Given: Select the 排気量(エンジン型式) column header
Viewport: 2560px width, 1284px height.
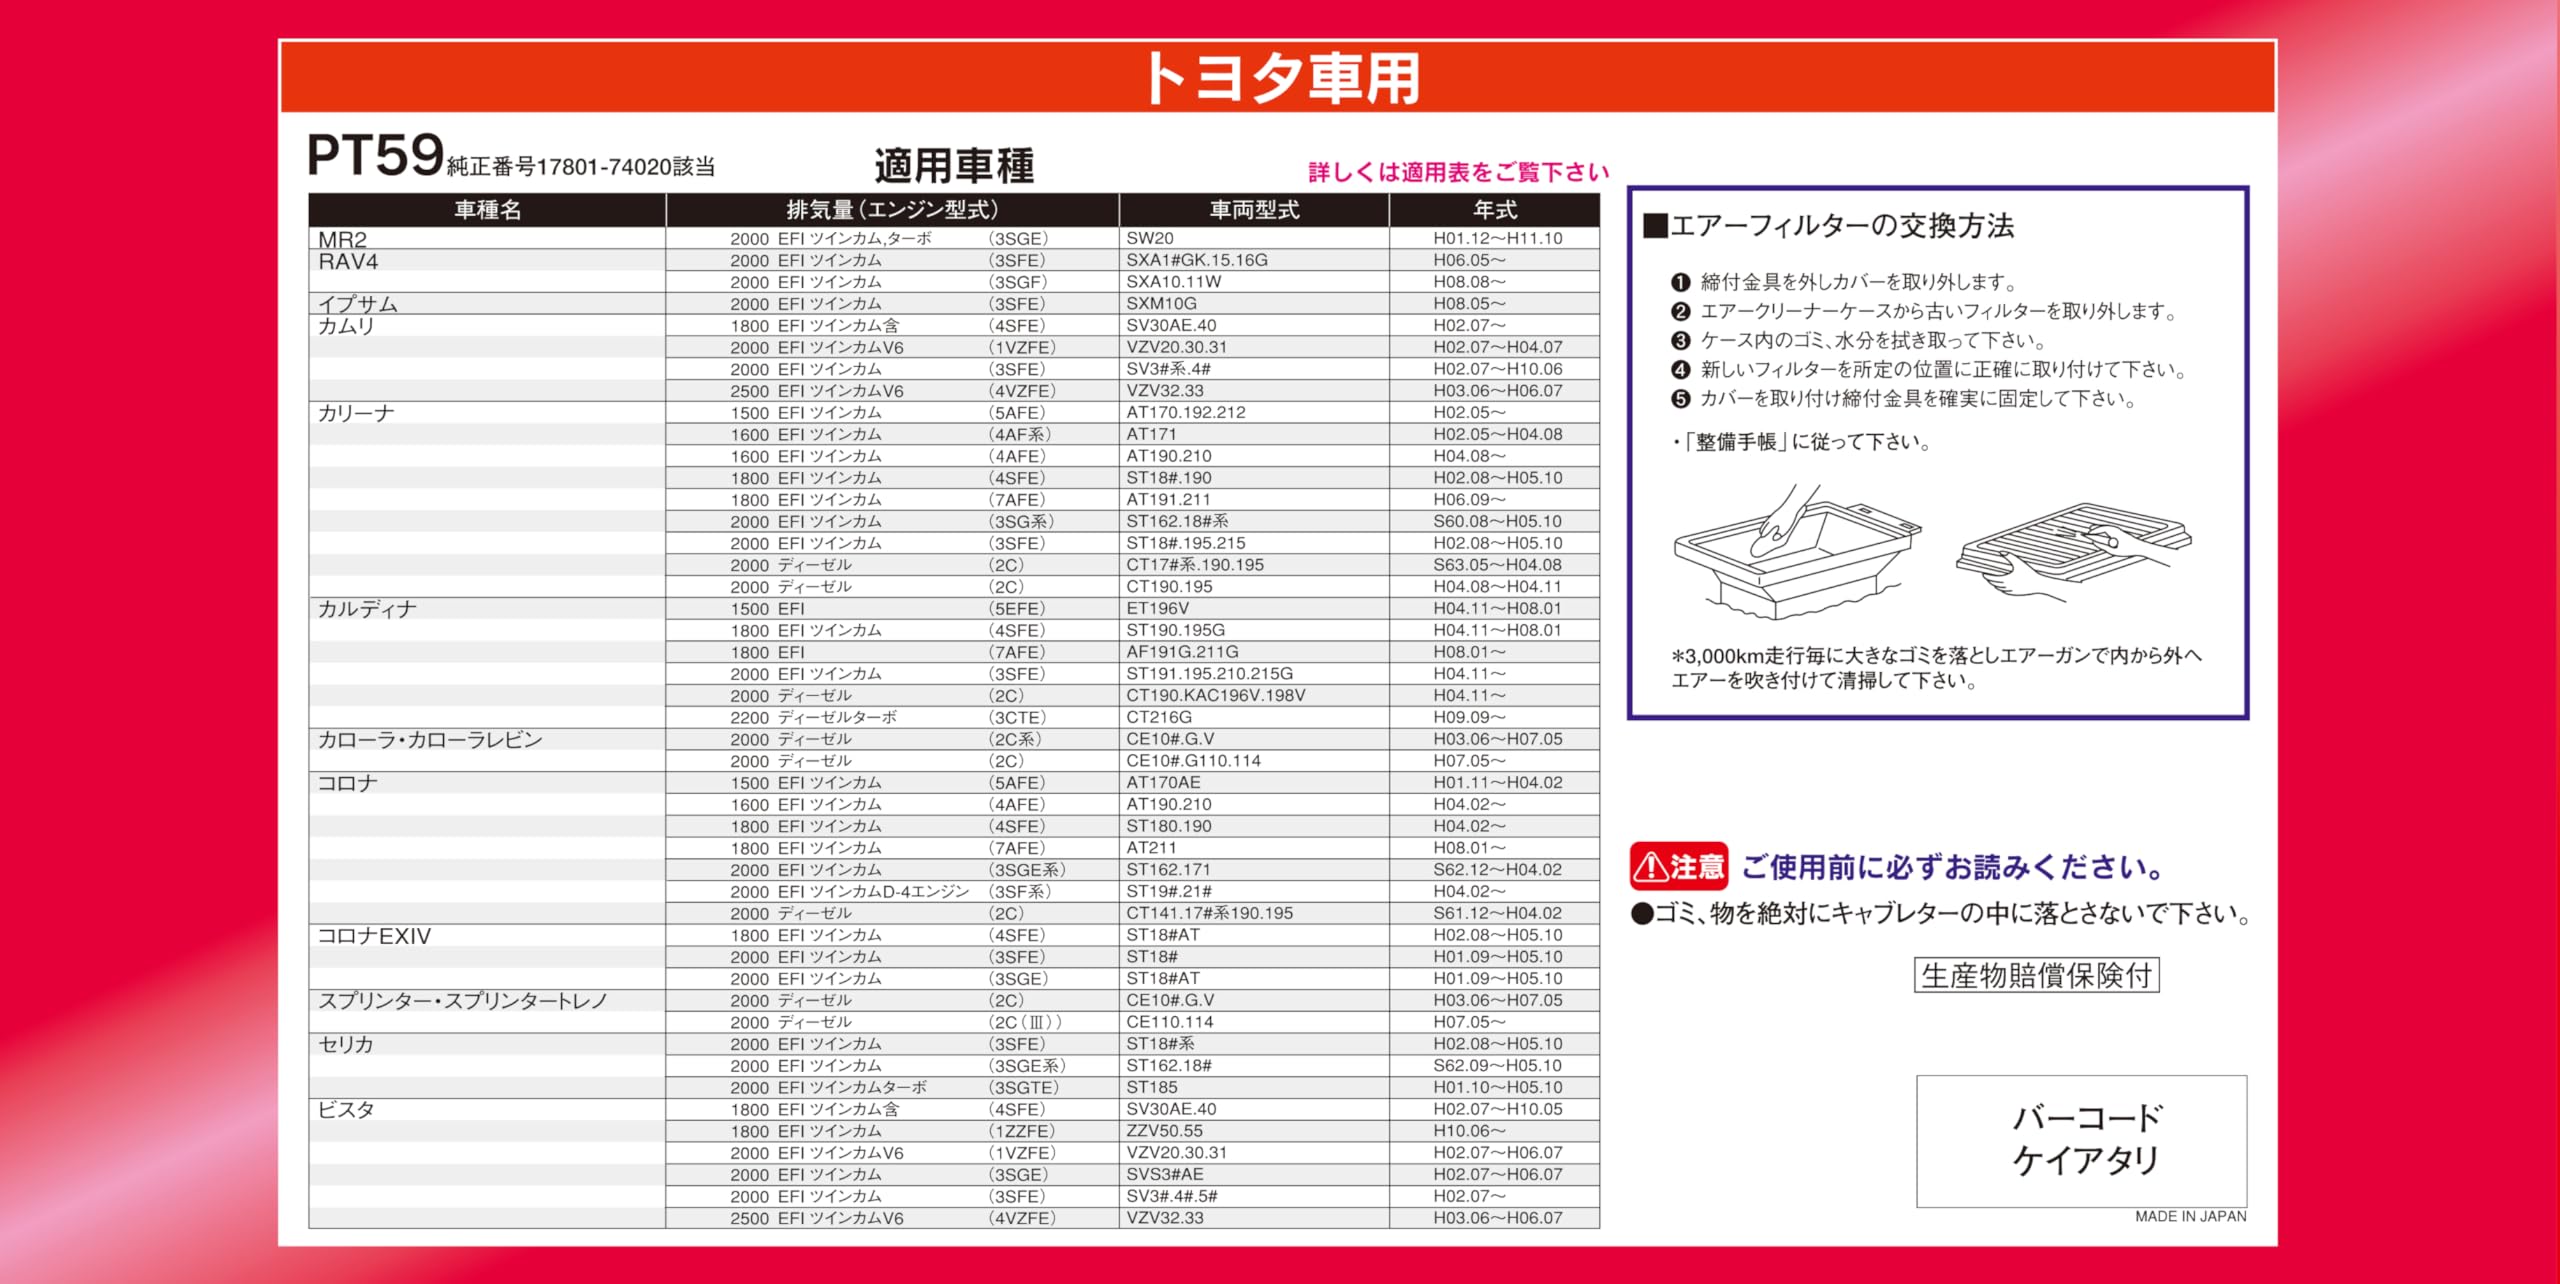Looking at the screenshot, I should pyautogui.click(x=892, y=210).
